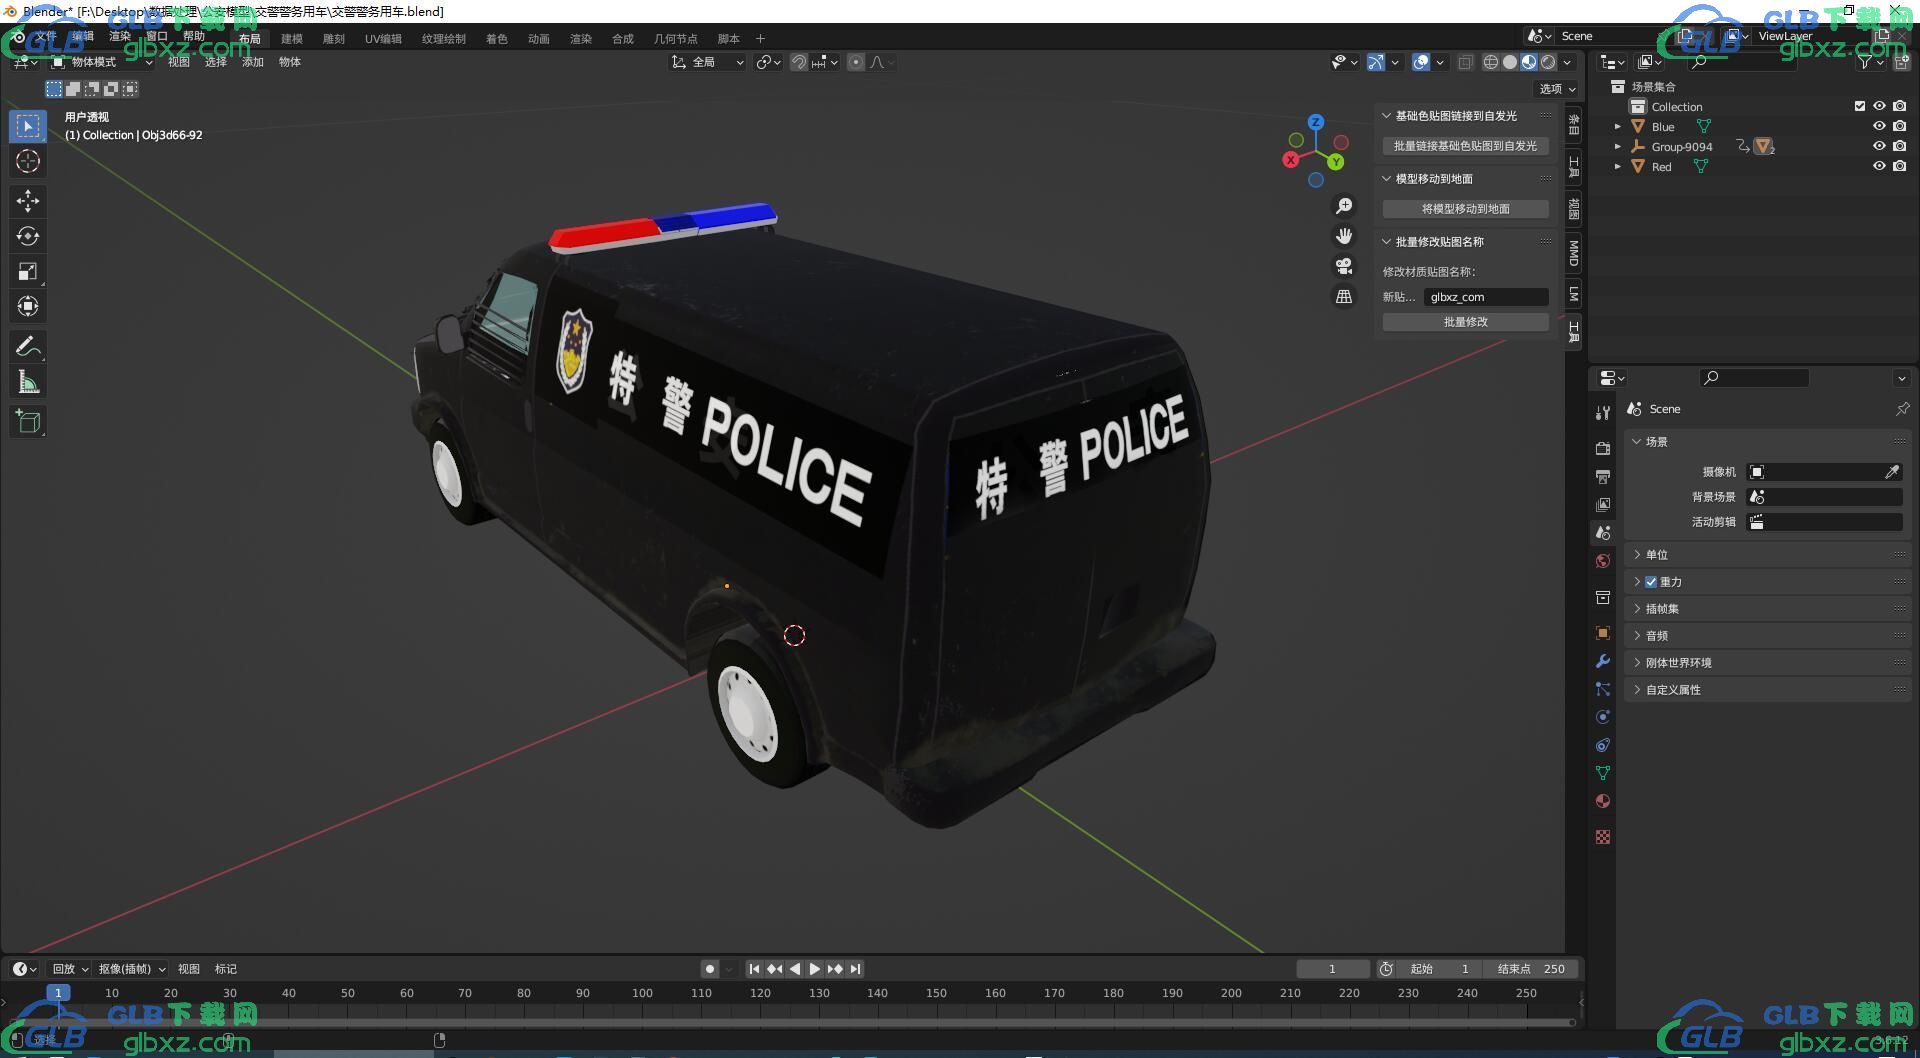The width and height of the screenshot is (1920, 1058).
Task: Open the 编辑 menu in top bar
Action: (x=82, y=37)
